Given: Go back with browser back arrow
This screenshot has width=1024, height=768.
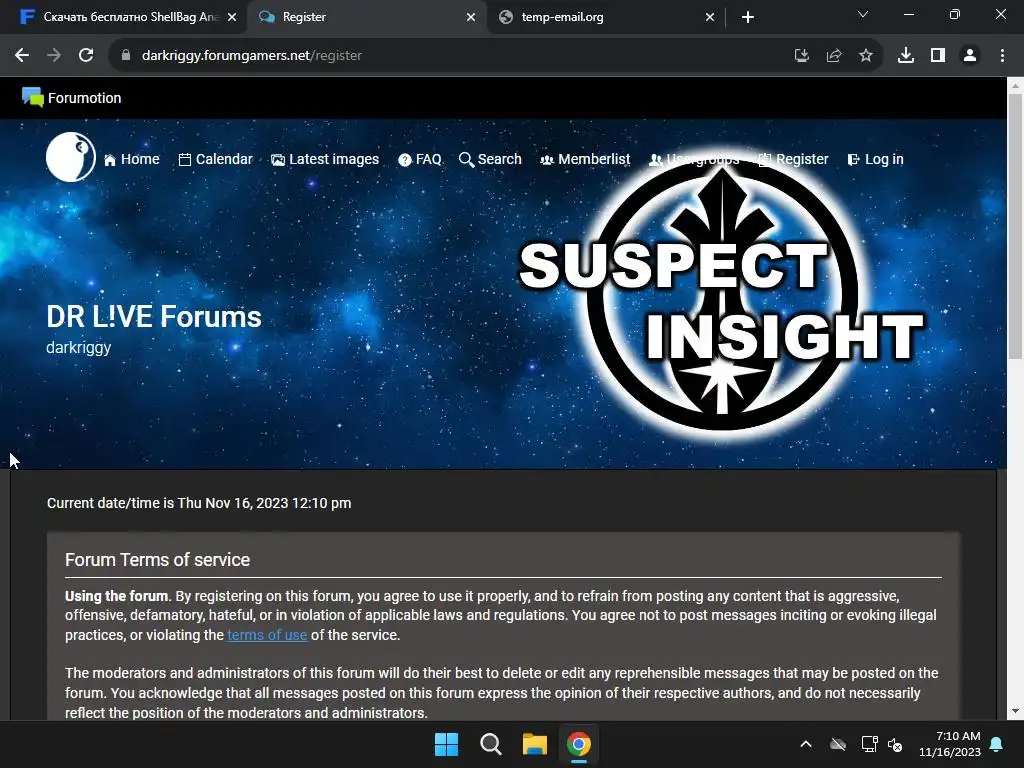Looking at the screenshot, I should [22, 56].
